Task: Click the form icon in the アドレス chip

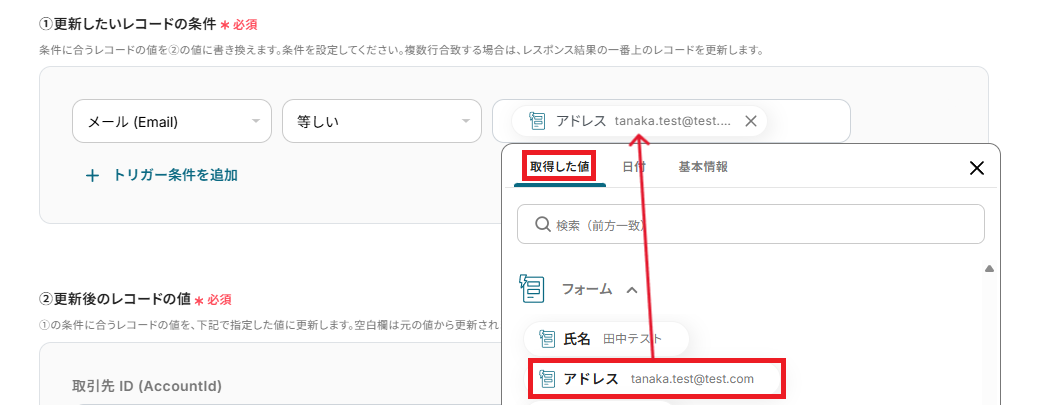Action: coord(537,121)
